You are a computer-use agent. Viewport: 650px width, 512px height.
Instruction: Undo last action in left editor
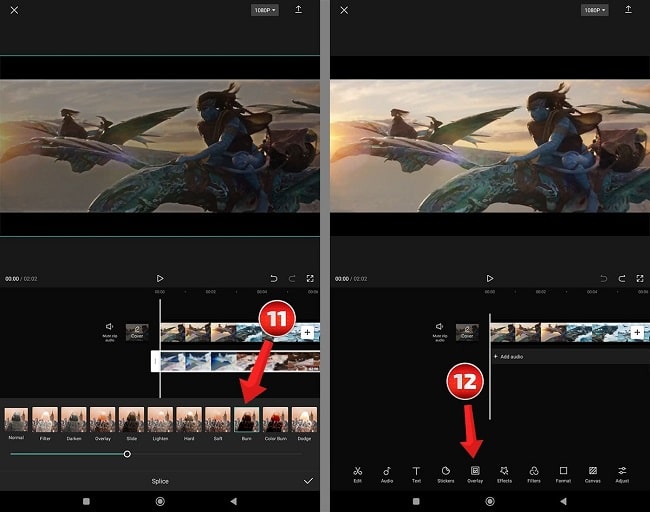click(274, 279)
